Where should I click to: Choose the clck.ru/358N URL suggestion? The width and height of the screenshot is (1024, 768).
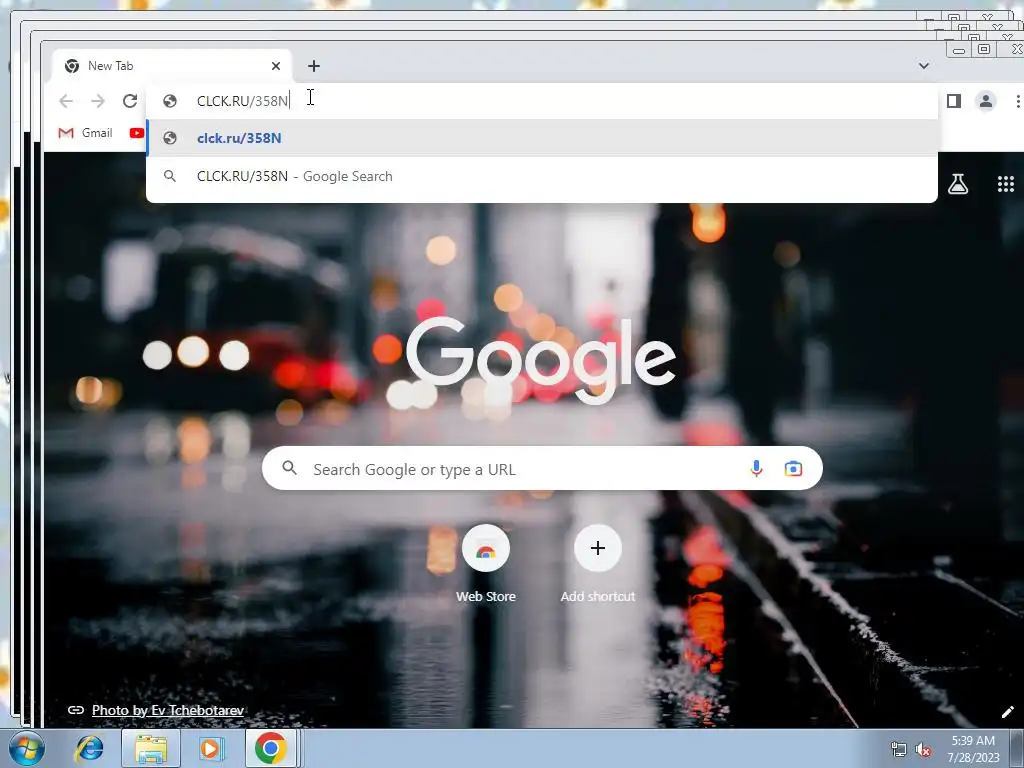pos(542,138)
